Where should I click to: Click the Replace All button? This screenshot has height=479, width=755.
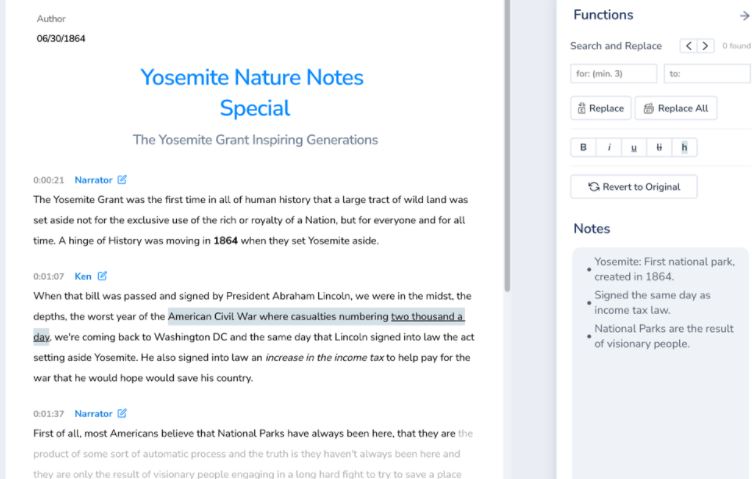676,108
